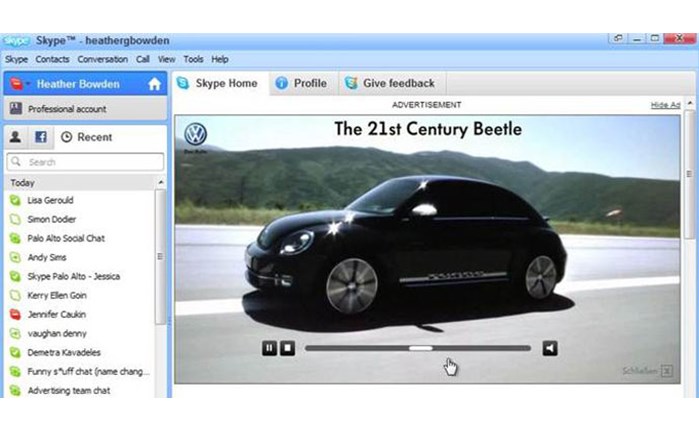Click status icon beside Demetra Kavadeles
The width and height of the screenshot is (699, 430).
point(15,352)
